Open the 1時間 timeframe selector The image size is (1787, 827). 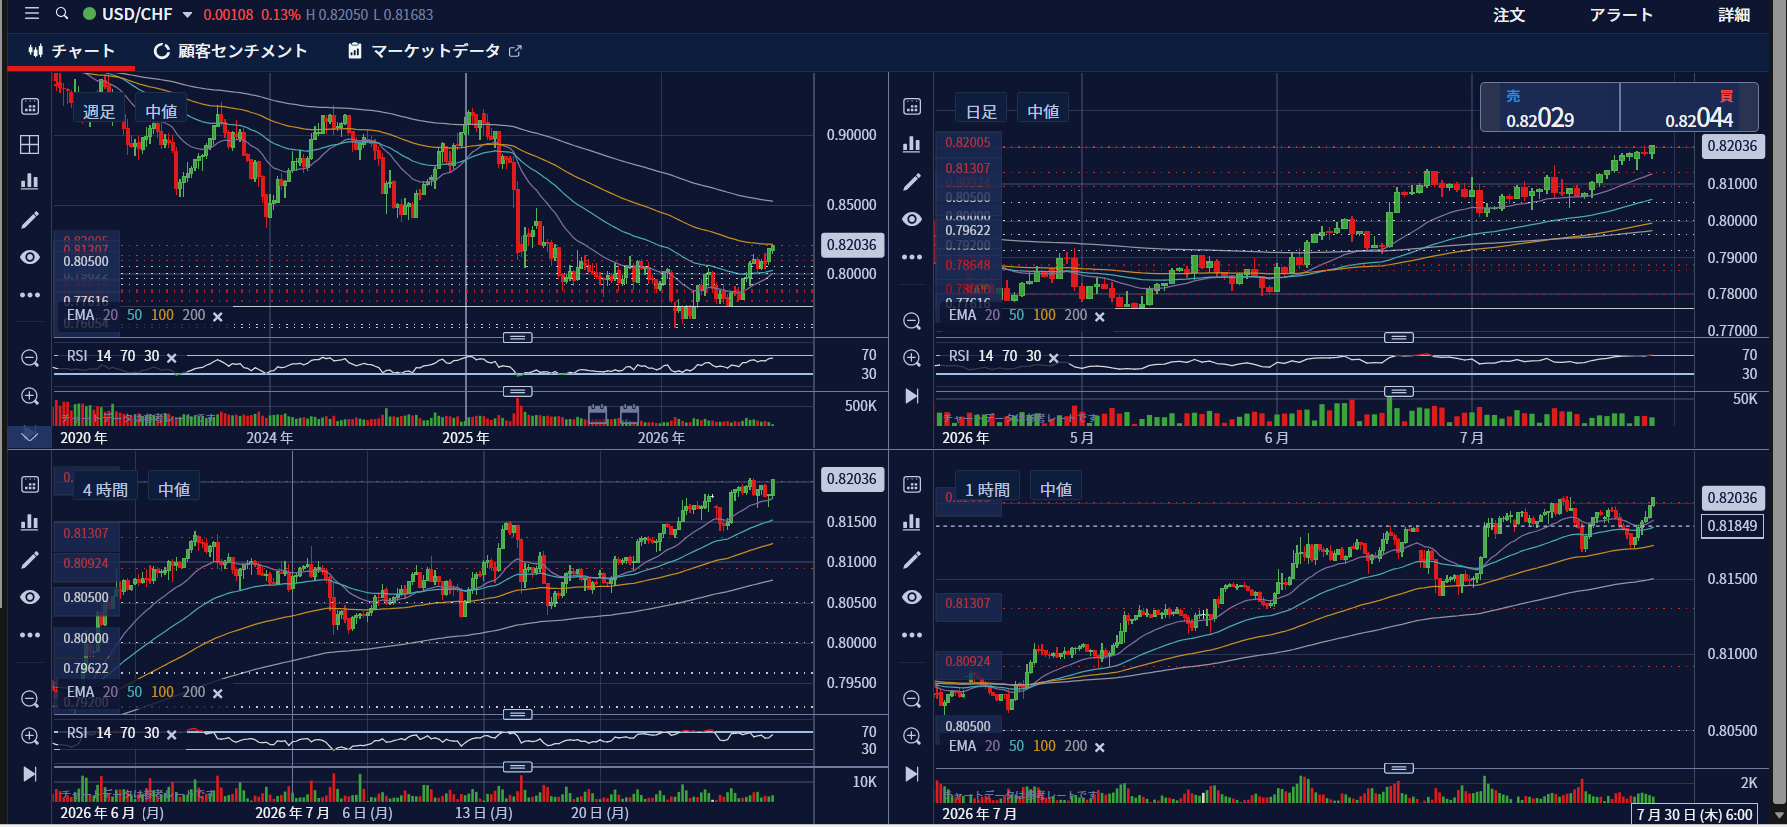pos(987,489)
